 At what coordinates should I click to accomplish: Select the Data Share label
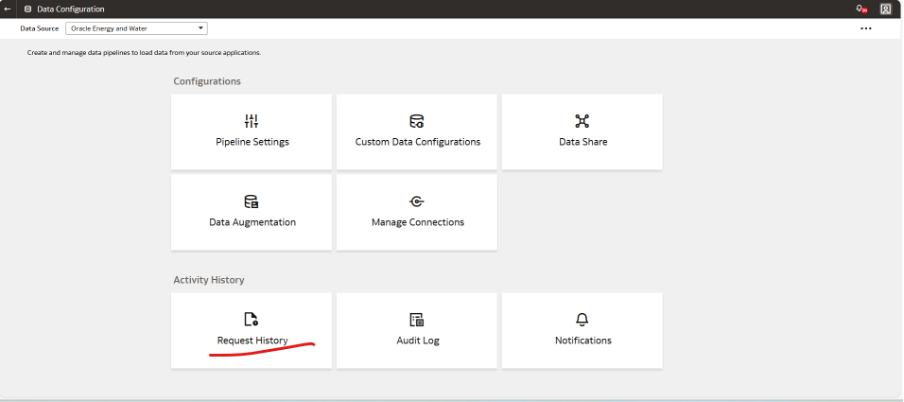(x=582, y=142)
